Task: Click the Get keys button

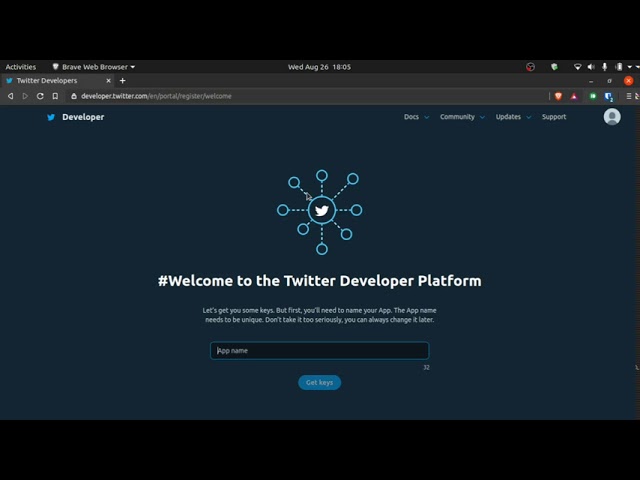Action: (319, 382)
